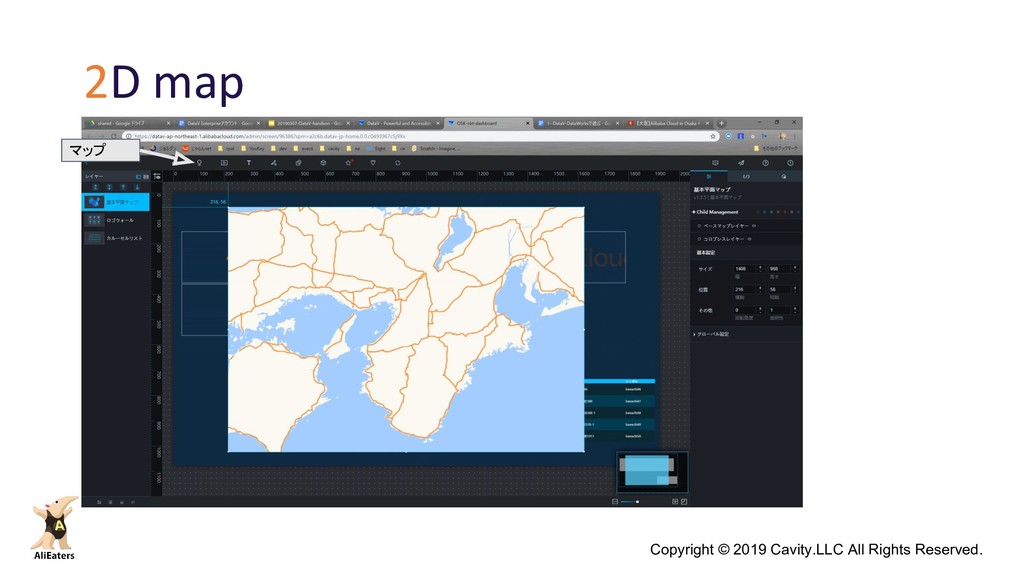Switch to 'shared - Google ドライブ' browser tab
The height and width of the screenshot is (576, 1024).
pyautogui.click(x=129, y=123)
